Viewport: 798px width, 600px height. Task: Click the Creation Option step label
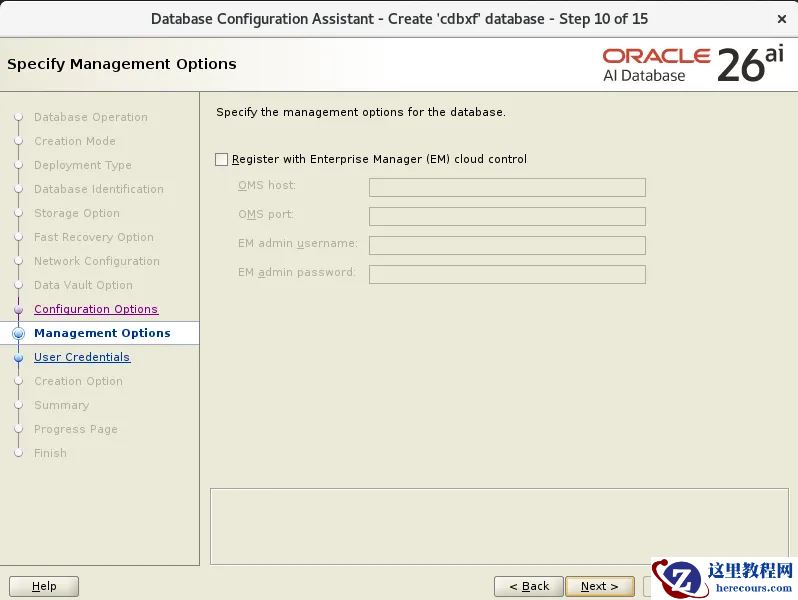(x=78, y=381)
